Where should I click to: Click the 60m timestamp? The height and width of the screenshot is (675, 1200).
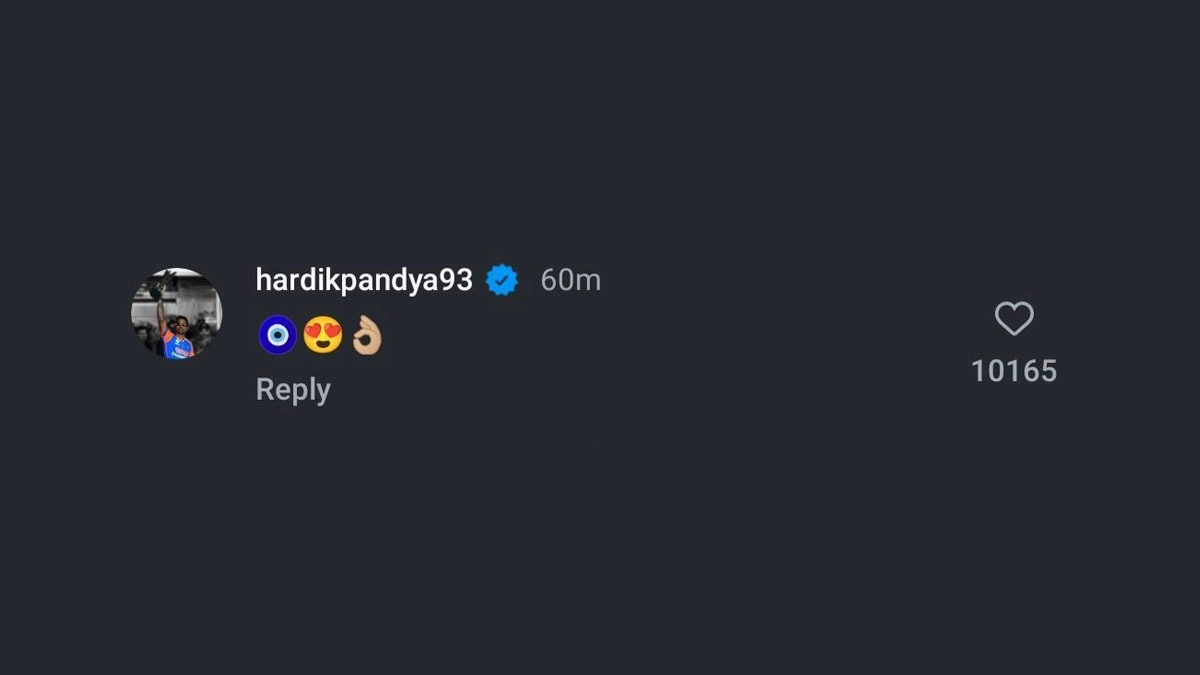click(571, 281)
